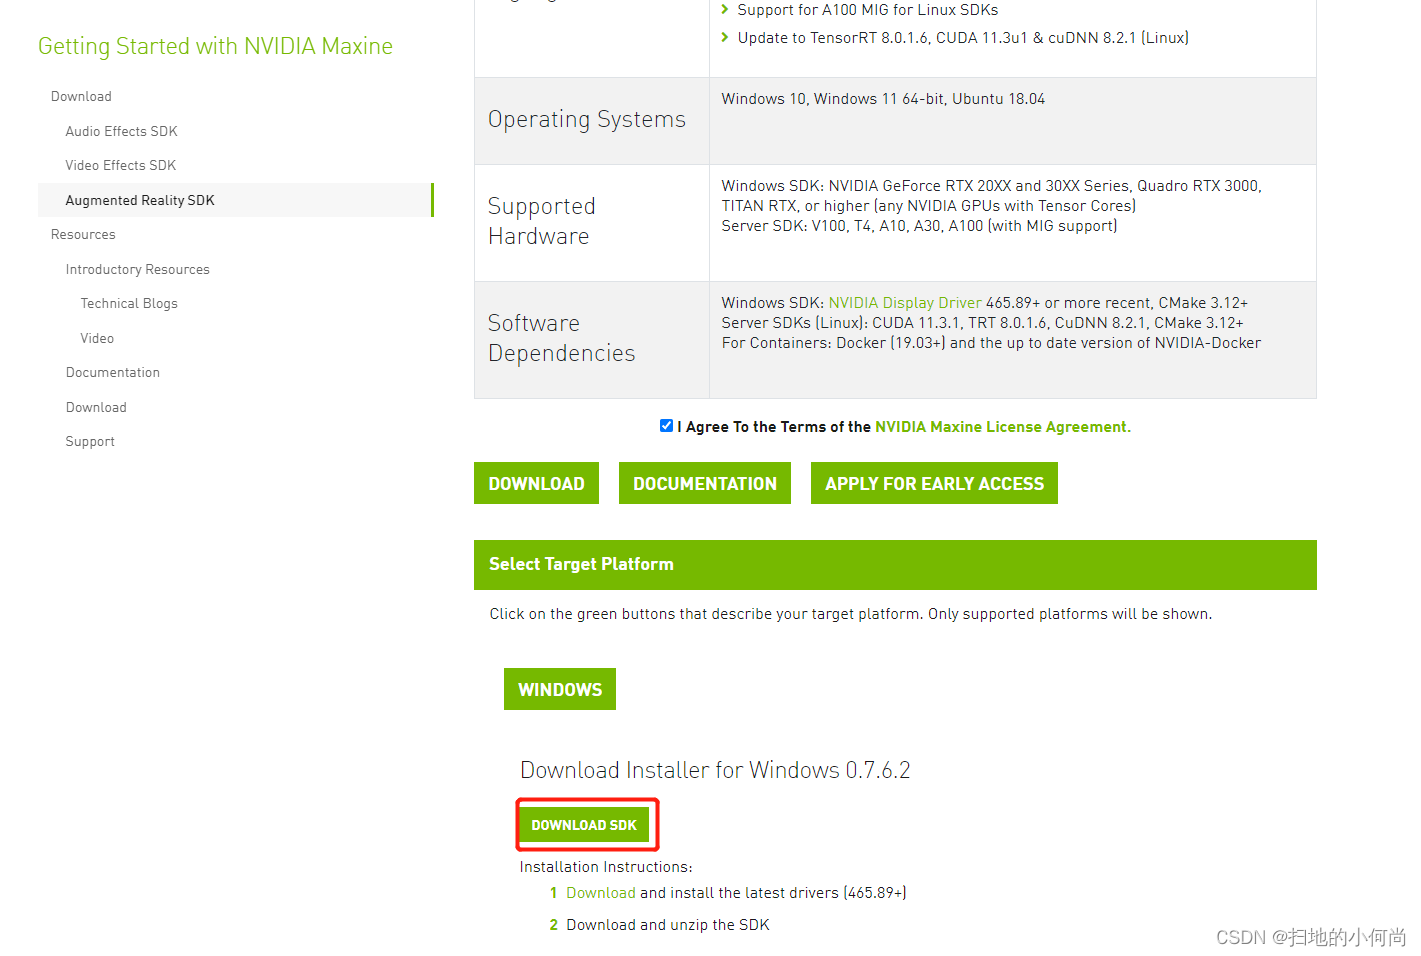1421x956 pixels.
Task: Select the WINDOWS target platform button
Action: click(x=560, y=689)
